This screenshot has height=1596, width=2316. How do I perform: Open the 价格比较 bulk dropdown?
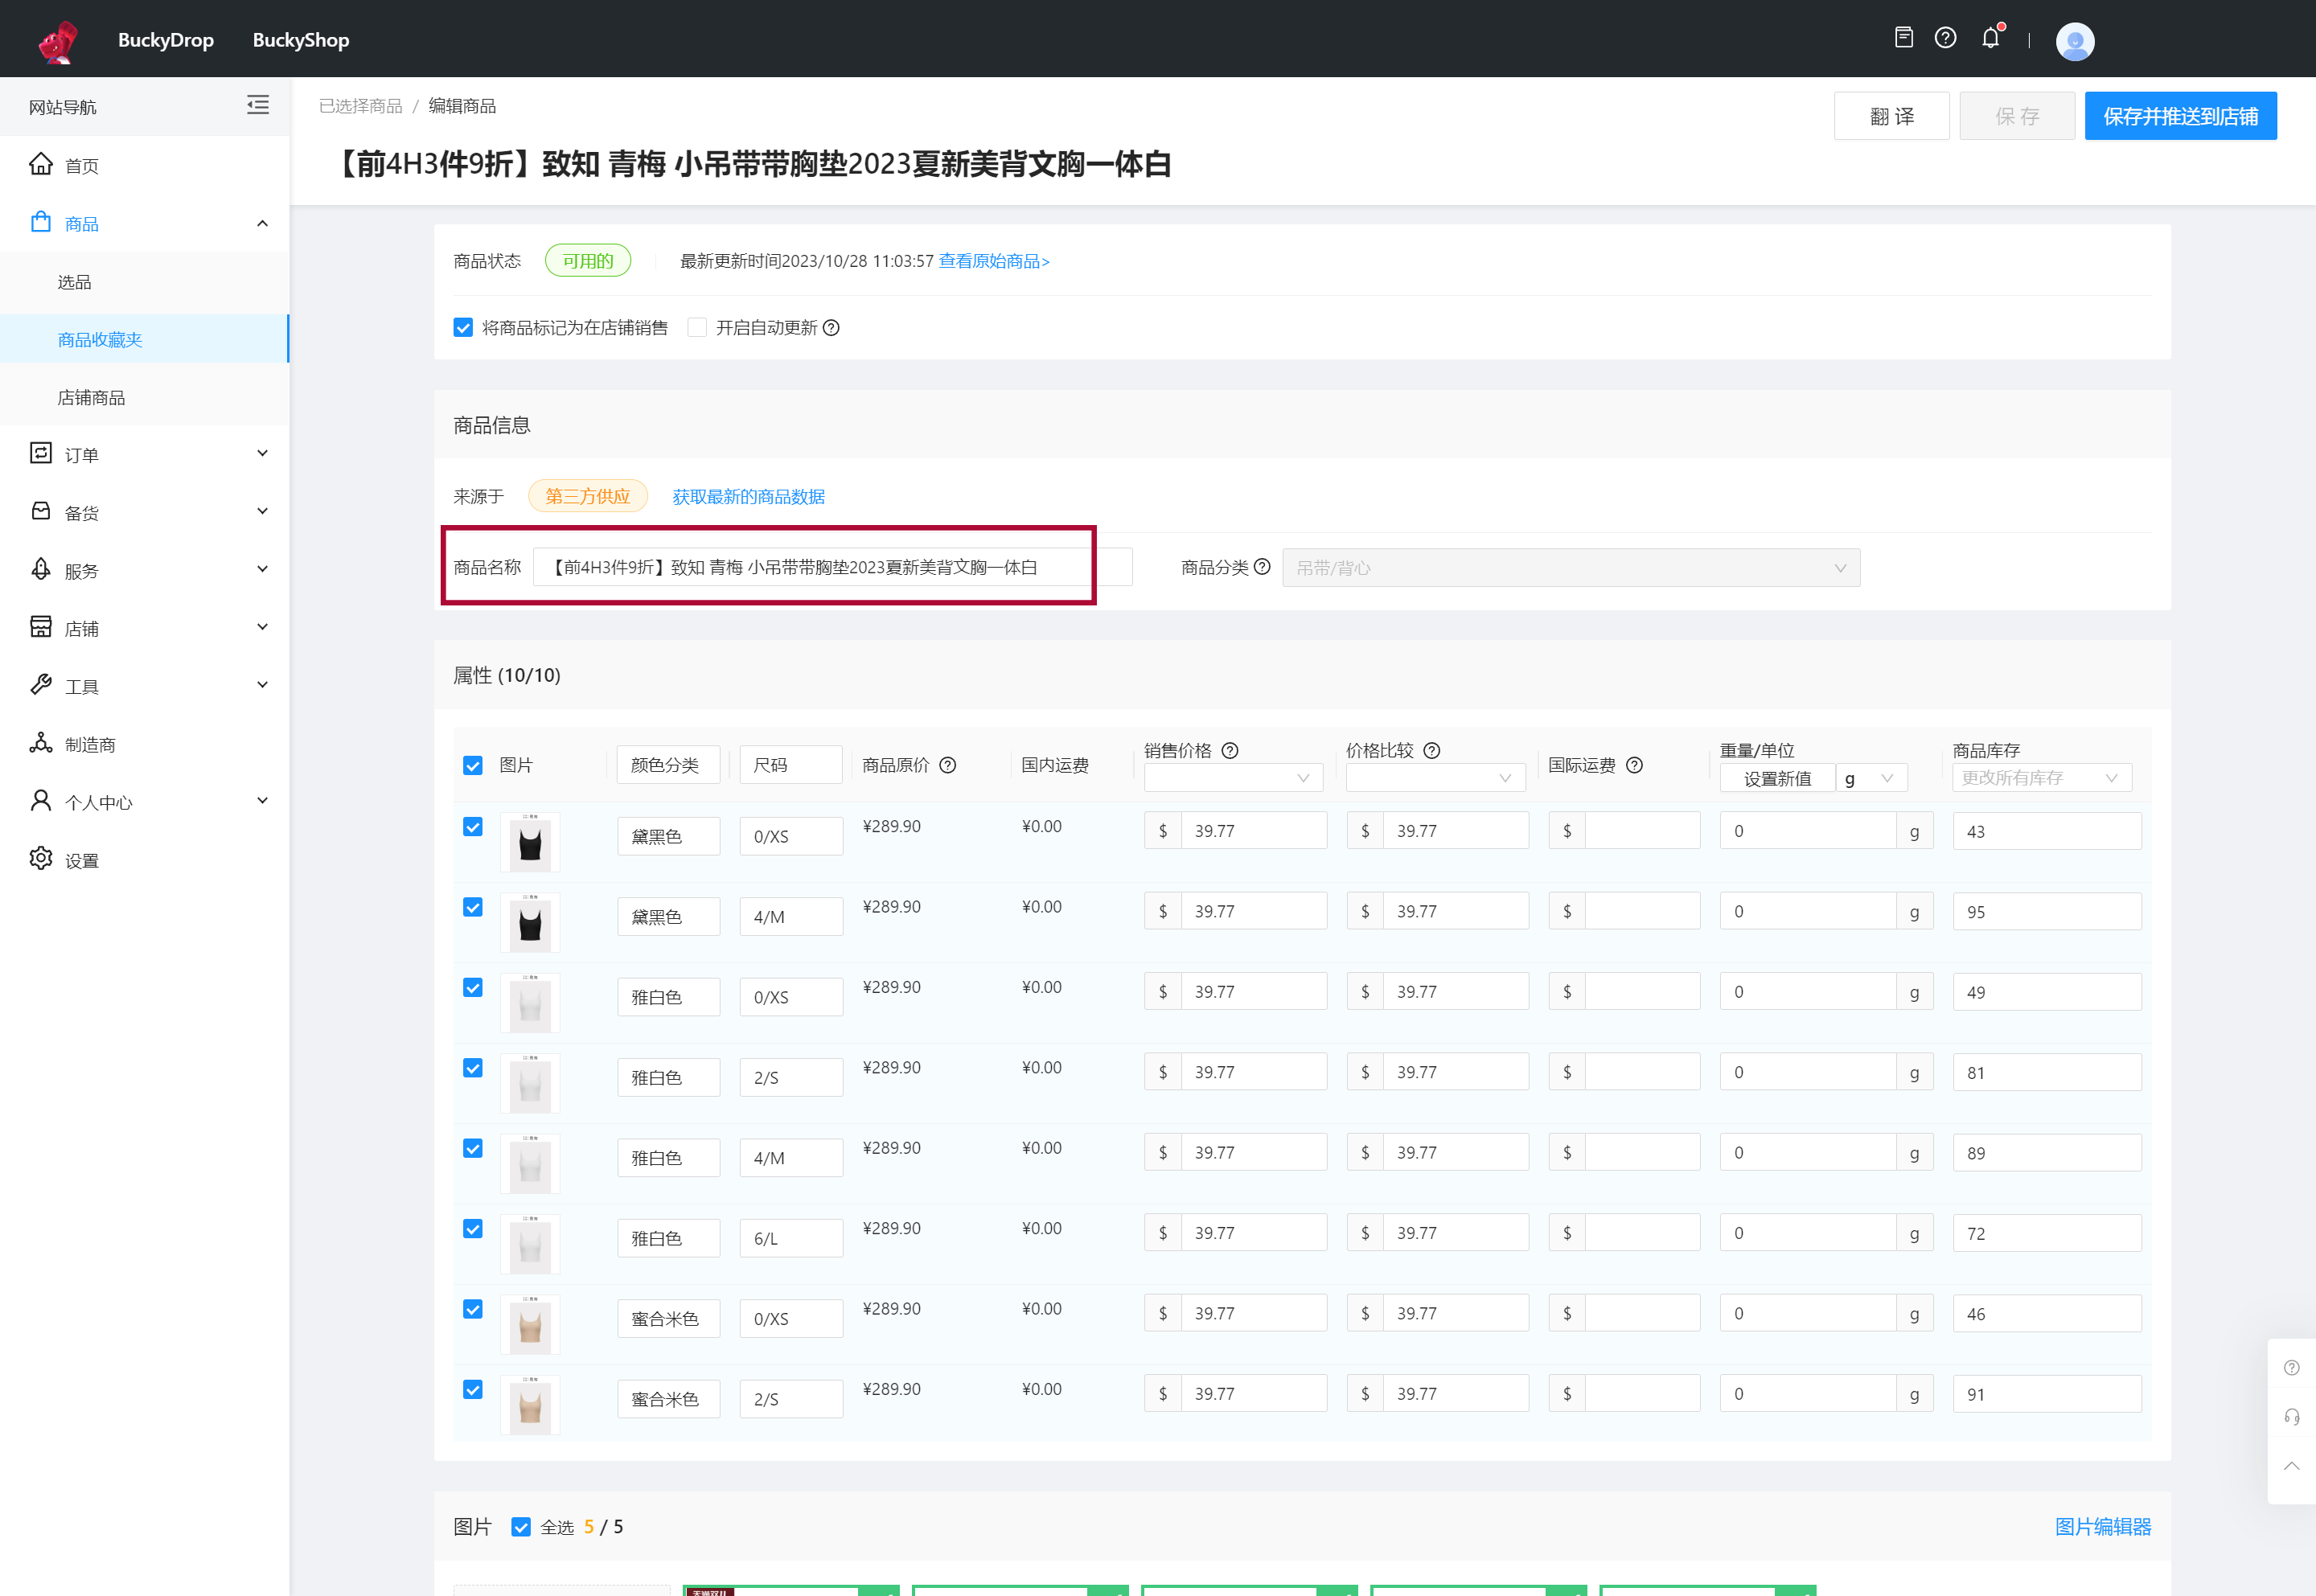click(x=1435, y=777)
